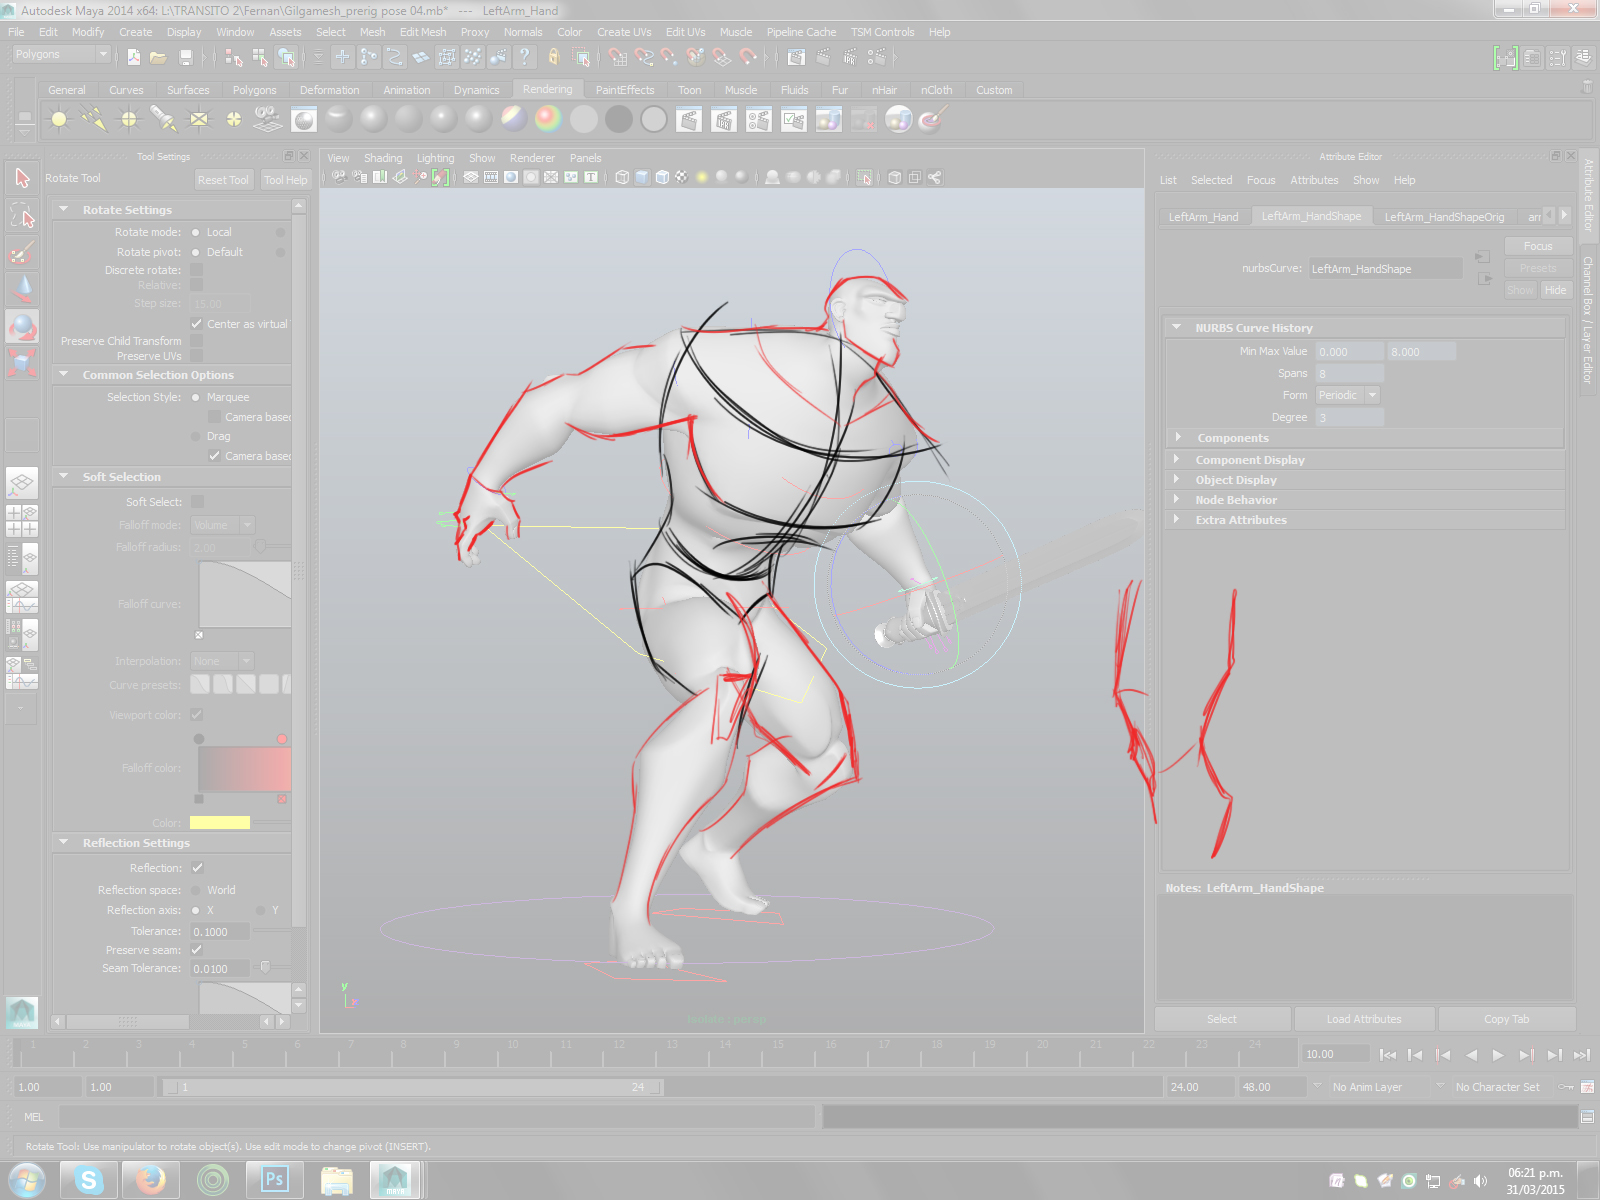Create a spot light from shelf
1600x1200 pixels.
(164, 120)
